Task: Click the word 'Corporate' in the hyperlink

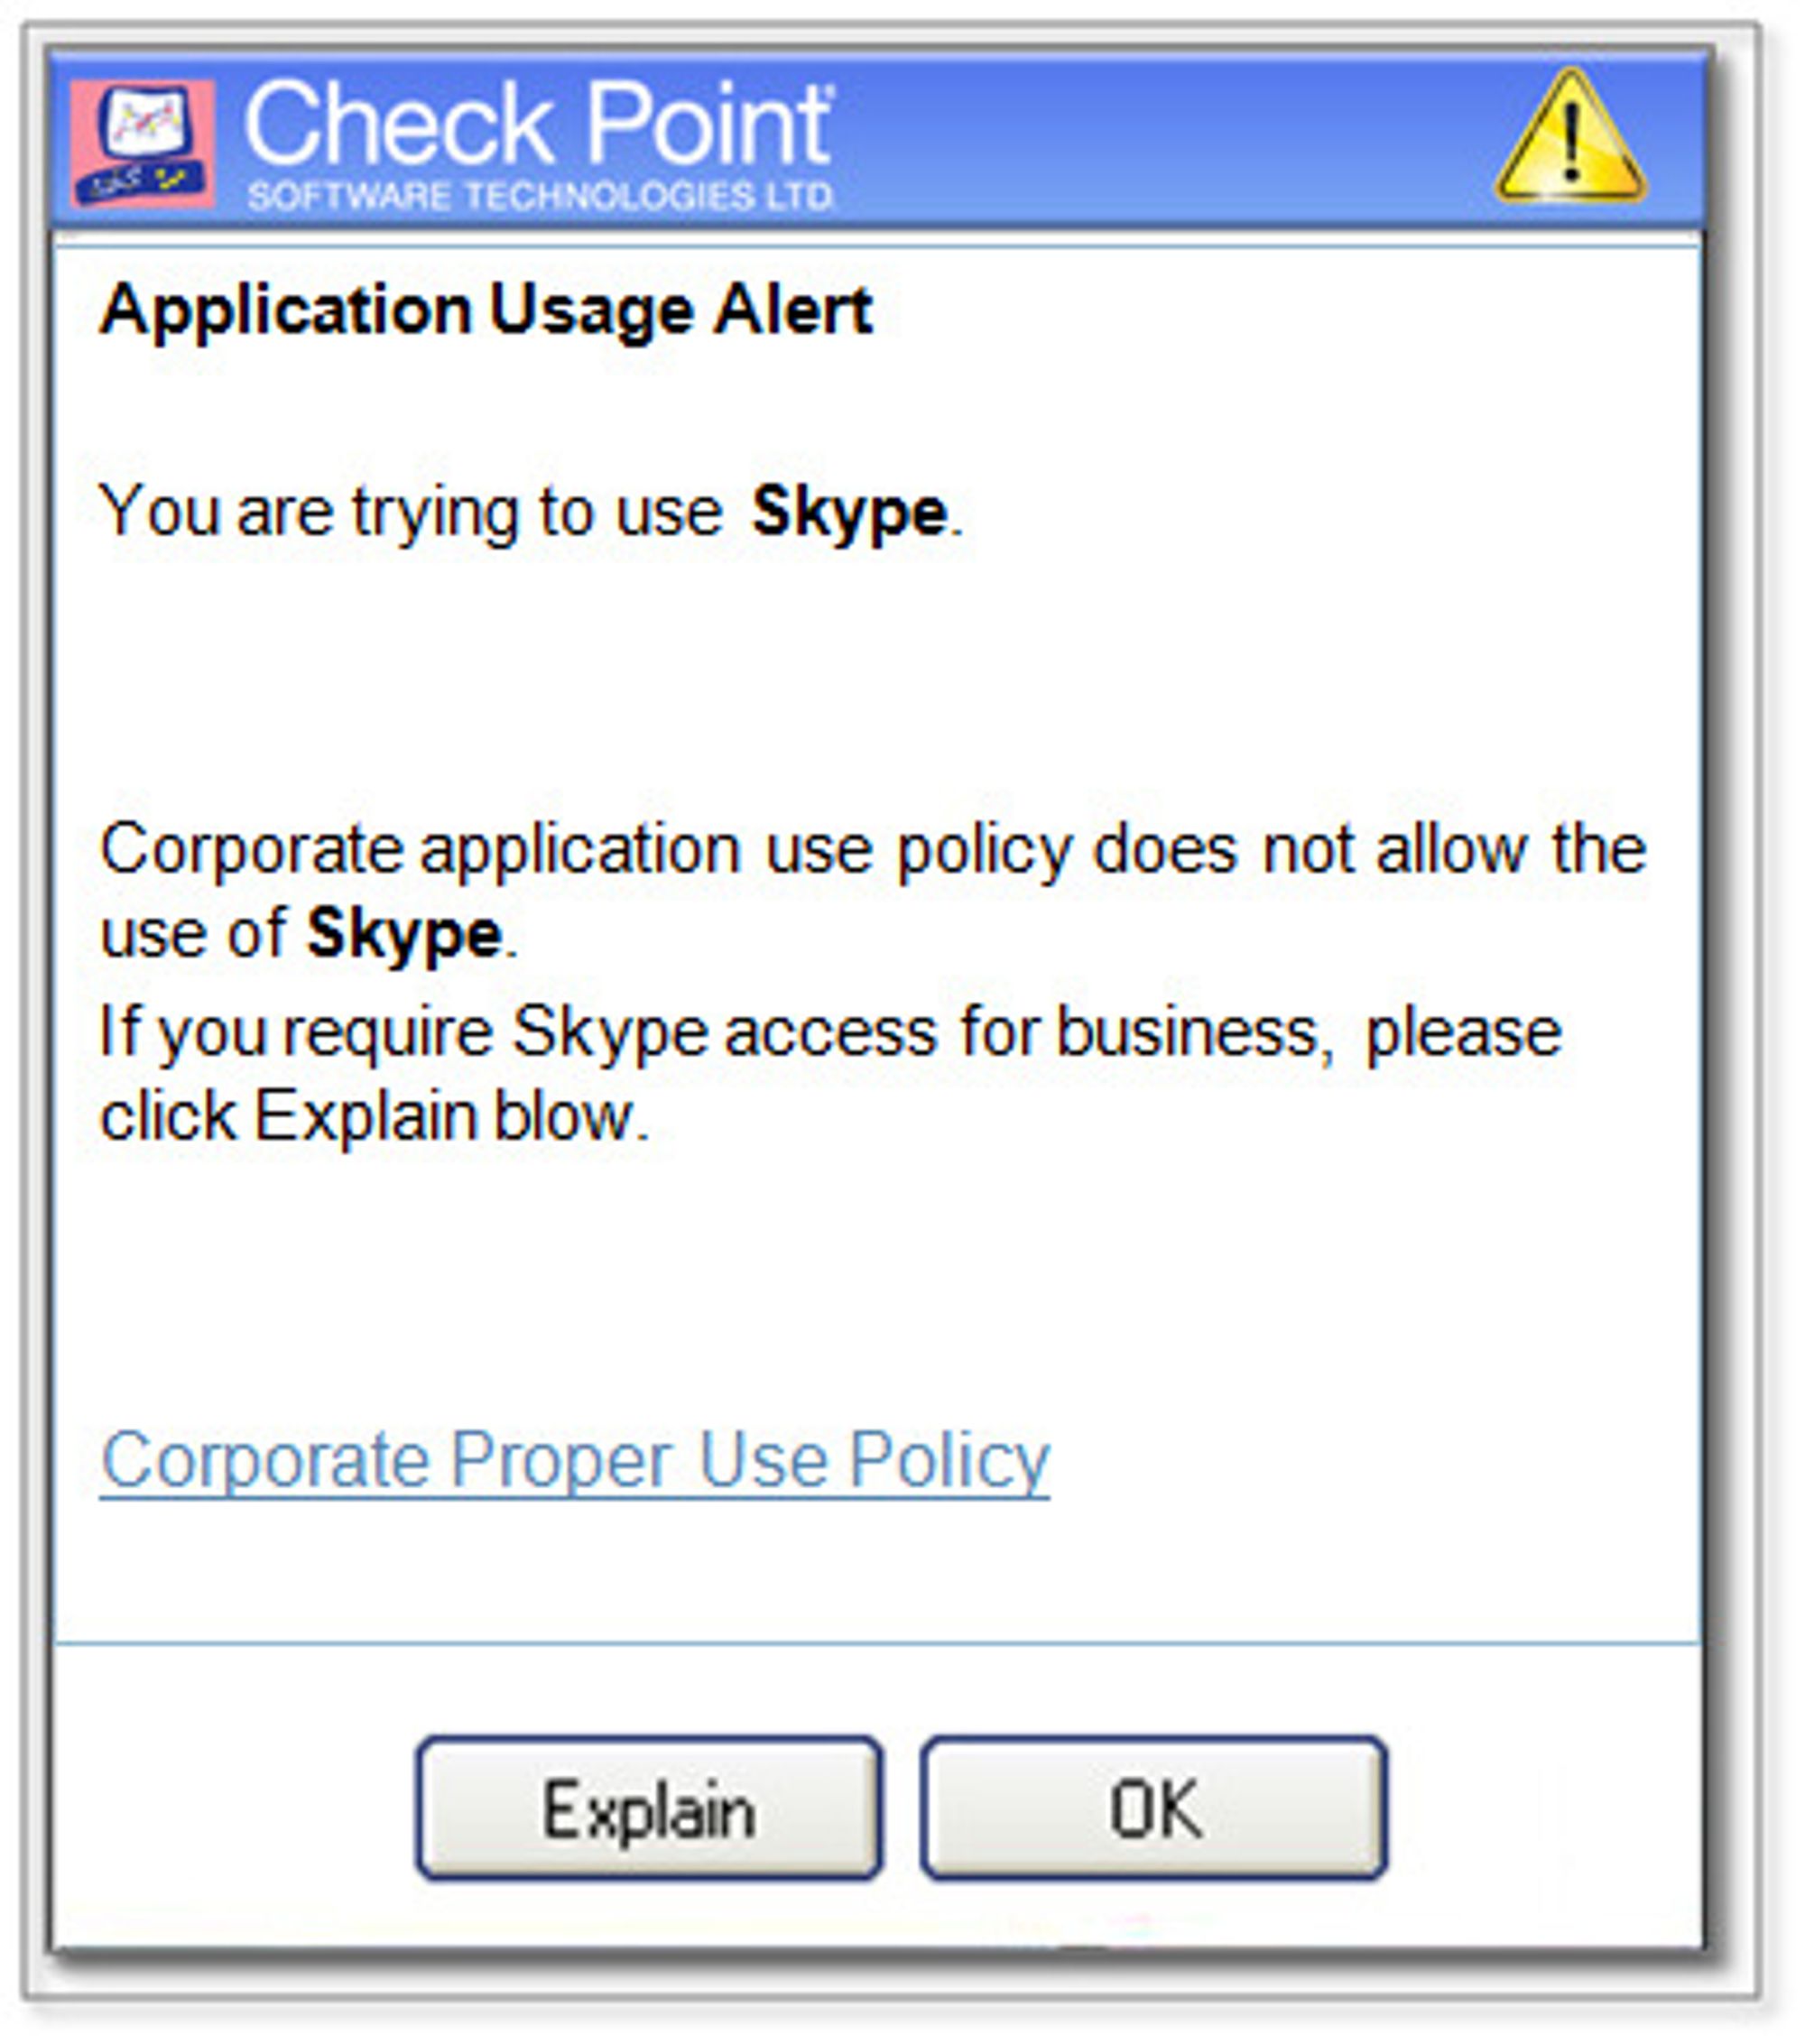Action: tap(265, 1460)
